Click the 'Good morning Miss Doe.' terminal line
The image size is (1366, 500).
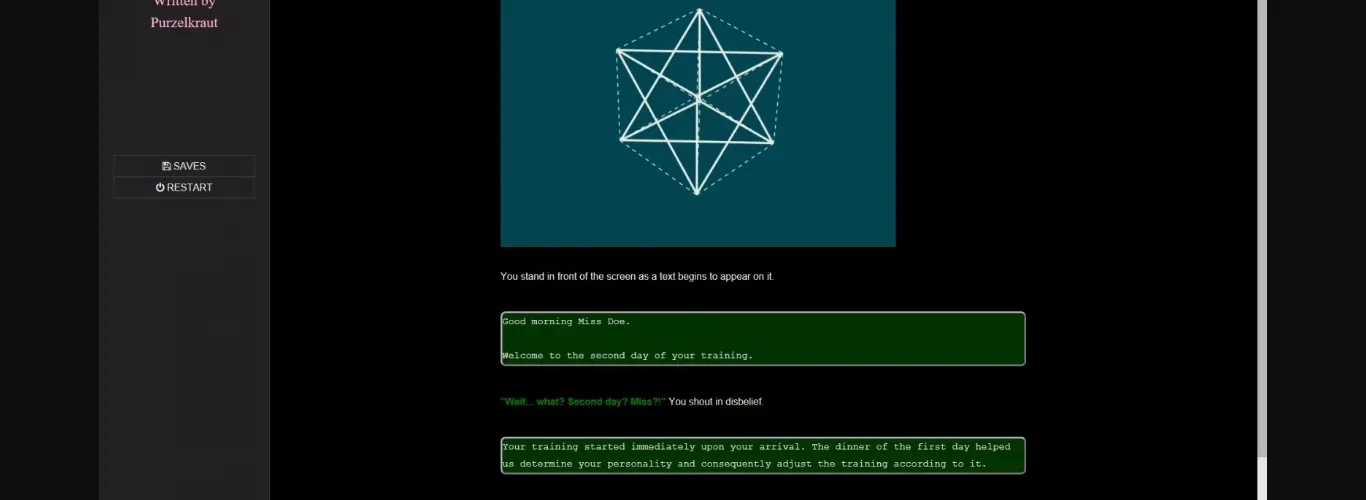[x=566, y=322]
